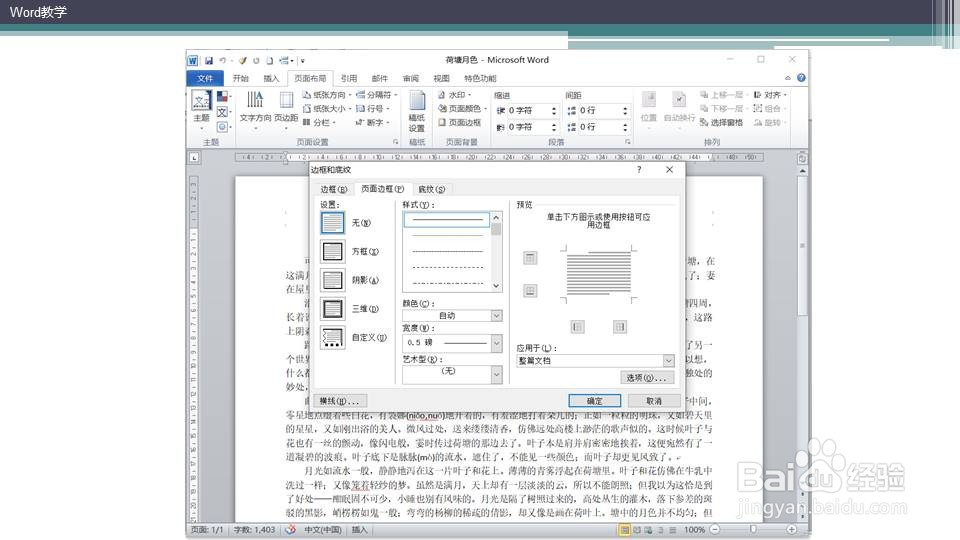Viewport: 960px width, 540px height.
Task: Click Line Numbers (行号) icon
Action: pyautogui.click(x=361, y=108)
